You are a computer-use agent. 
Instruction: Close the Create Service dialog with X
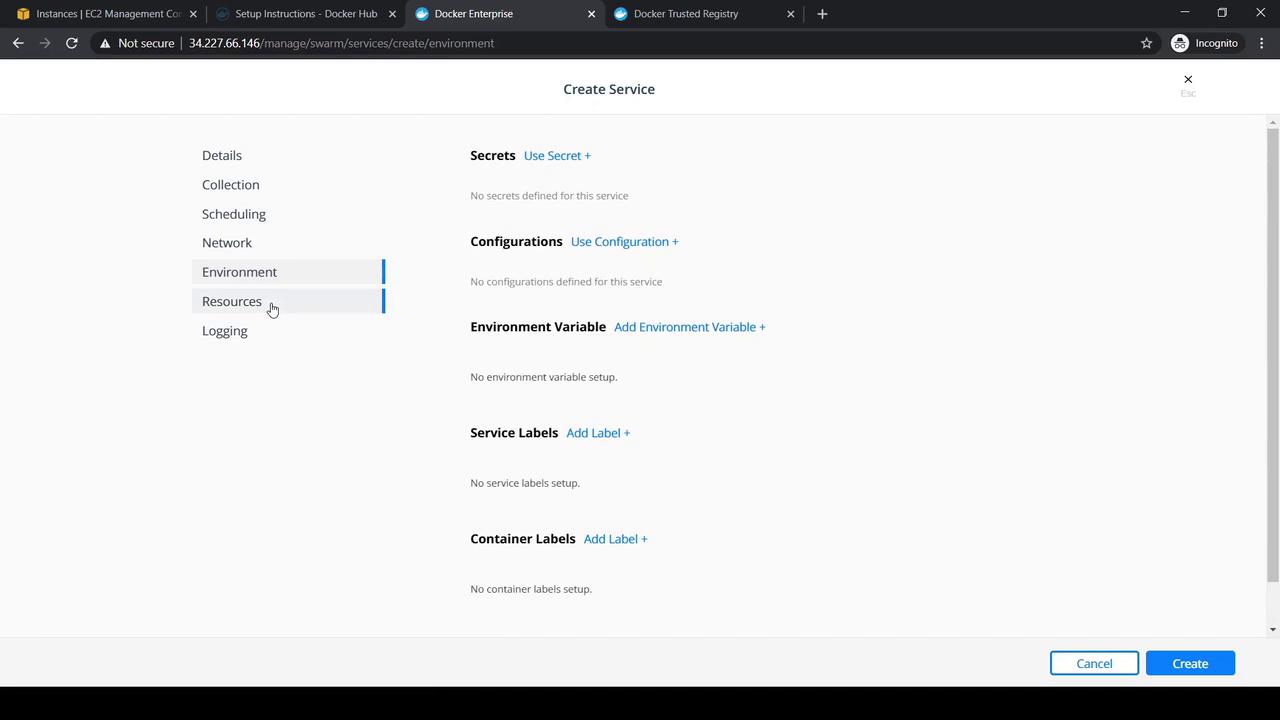pyautogui.click(x=1188, y=80)
